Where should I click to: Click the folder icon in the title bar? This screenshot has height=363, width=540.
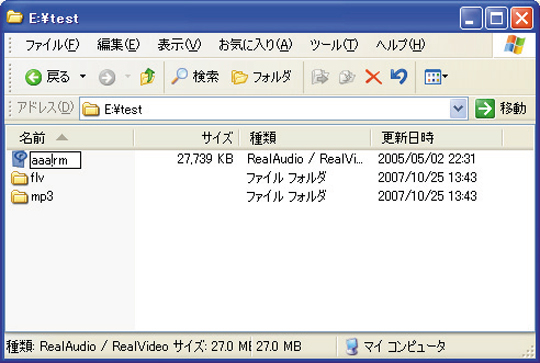tap(15, 17)
